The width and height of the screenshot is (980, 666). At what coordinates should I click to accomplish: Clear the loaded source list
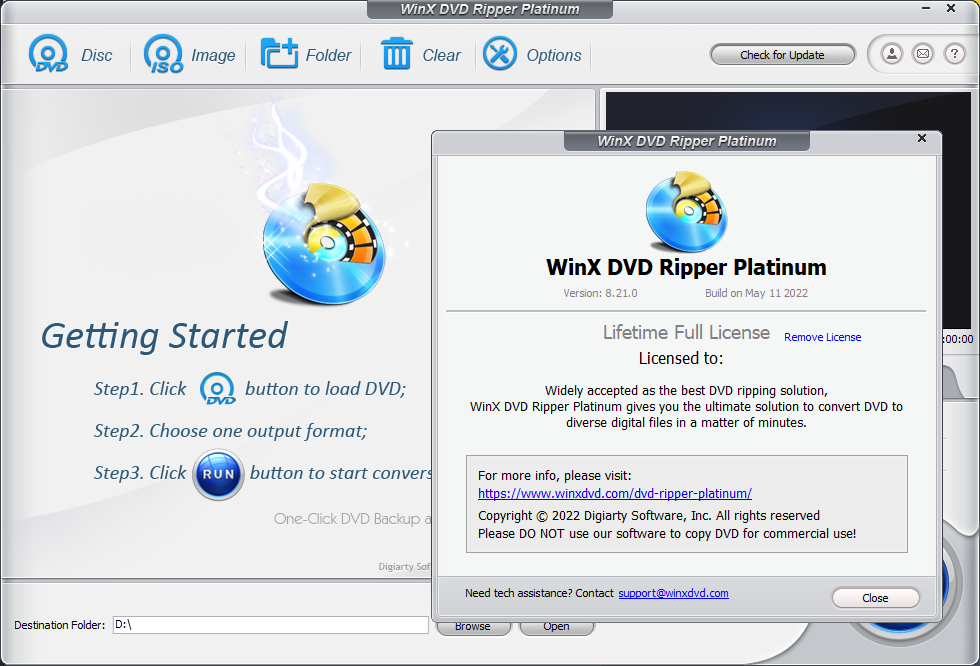click(421, 54)
